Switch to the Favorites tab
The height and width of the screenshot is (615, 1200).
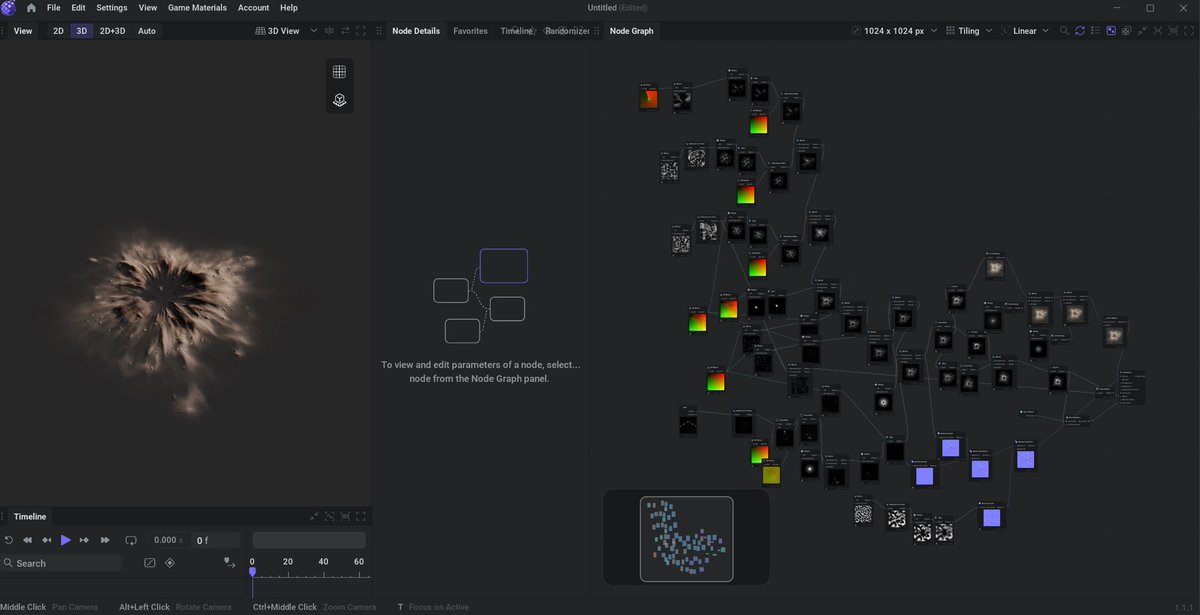pyautogui.click(x=470, y=30)
